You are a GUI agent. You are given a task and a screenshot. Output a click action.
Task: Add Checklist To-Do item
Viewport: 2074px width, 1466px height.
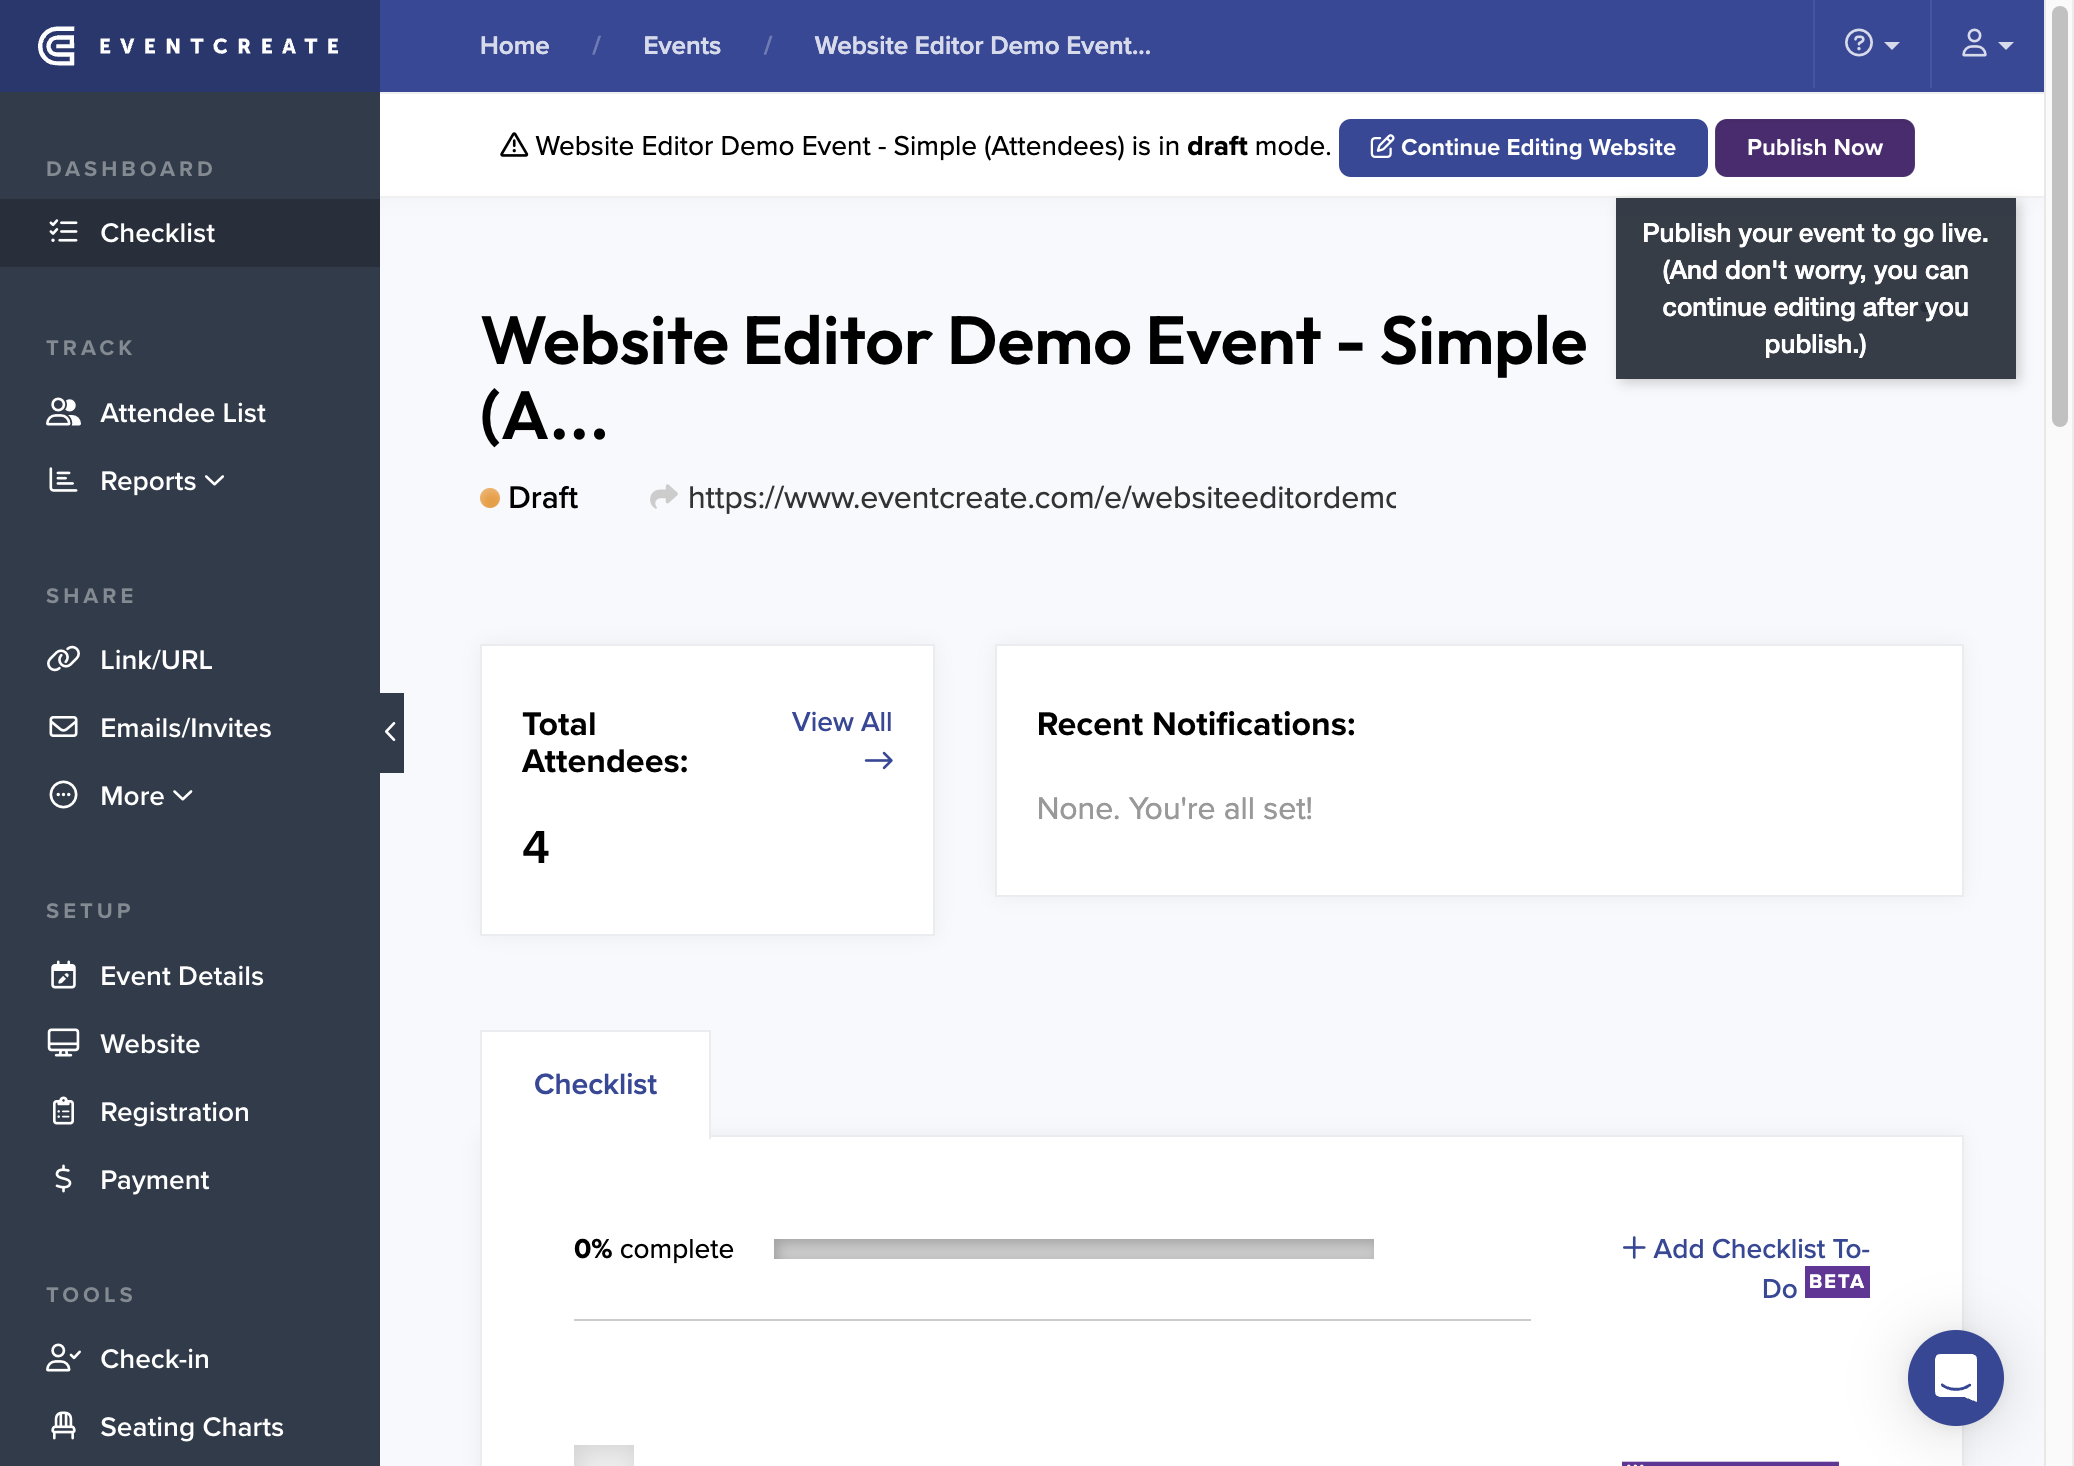(x=1745, y=1268)
